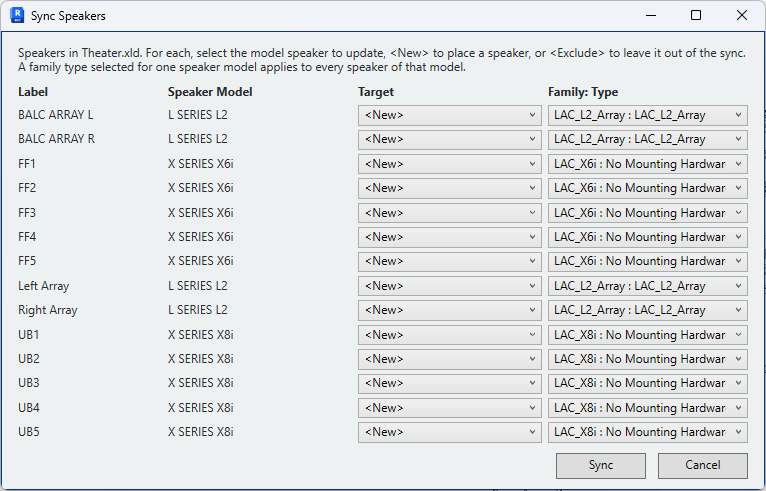
Task: Click the BALC ARRAY R label
Action: (x=57, y=139)
